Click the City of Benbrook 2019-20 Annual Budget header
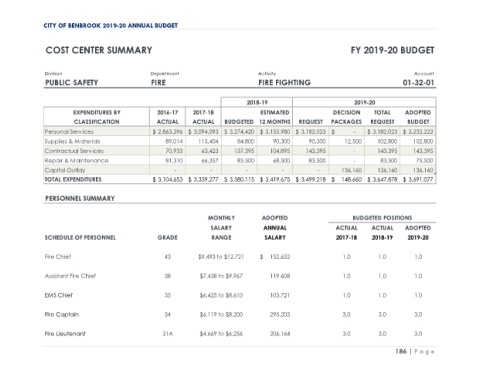This screenshot has height=371, width=480. tap(111, 26)
